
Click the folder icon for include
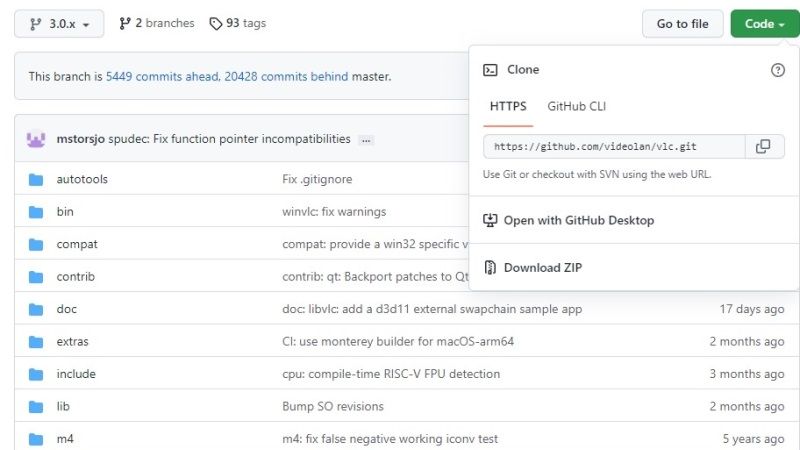click(36, 374)
